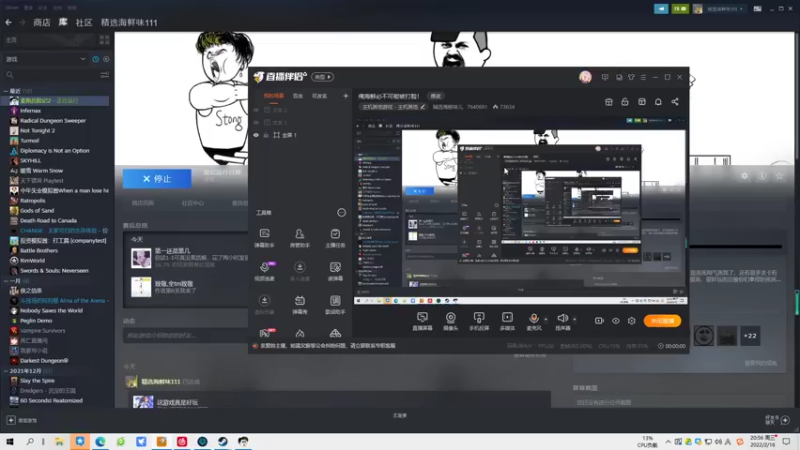Image resolution: width=800 pixels, height=450 pixels.
Task: Open Windows Start menu
Action: coord(10,442)
